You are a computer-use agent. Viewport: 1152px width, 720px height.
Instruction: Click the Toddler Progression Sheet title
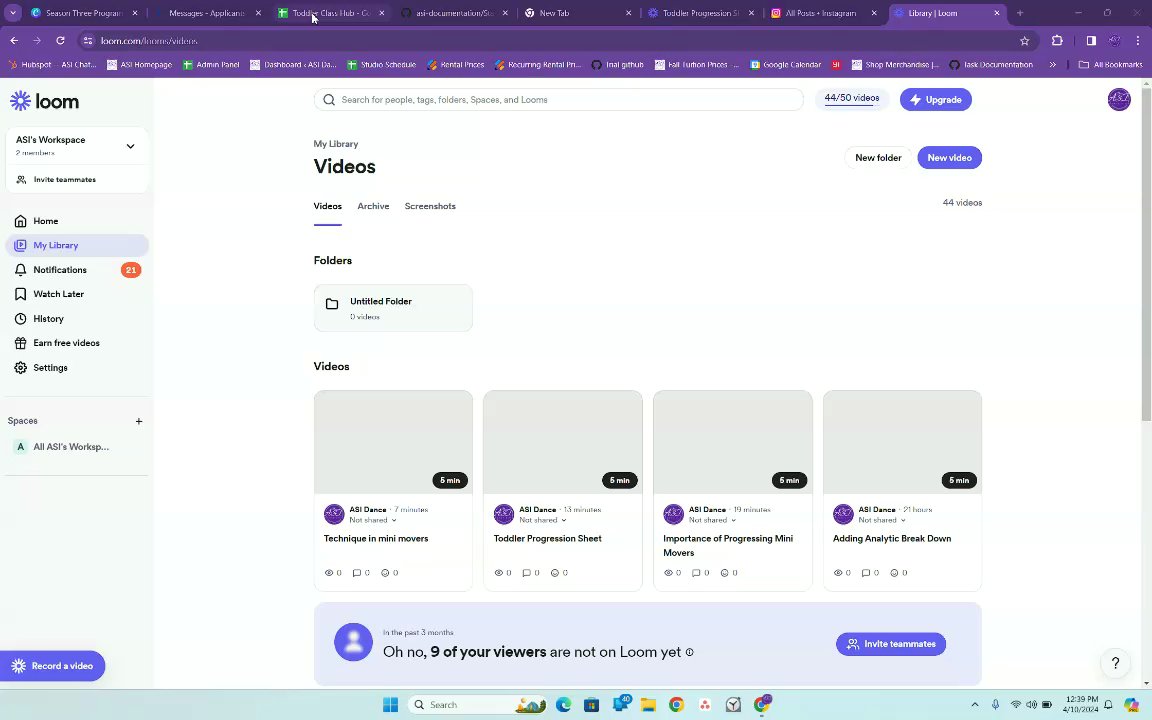pyautogui.click(x=547, y=539)
